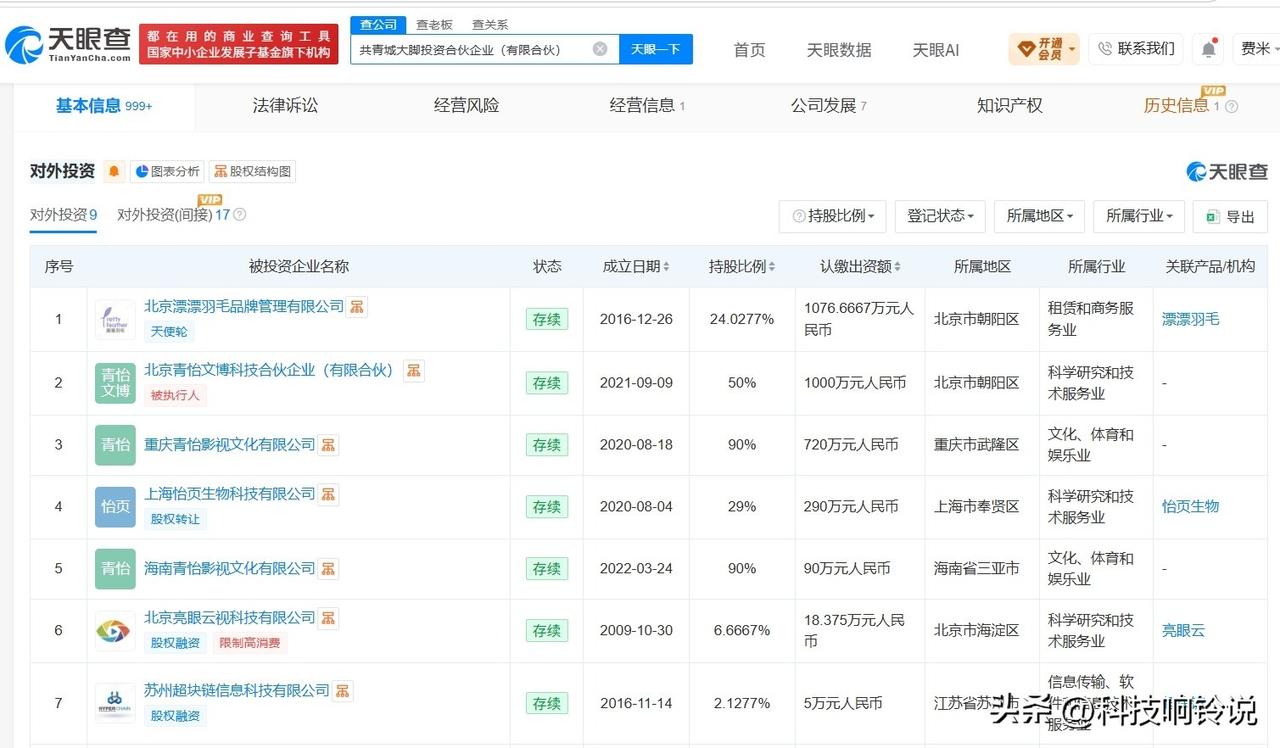
Task: Click equity structure icon next to 上海怡页生物科技有限公司
Action: click(328, 494)
